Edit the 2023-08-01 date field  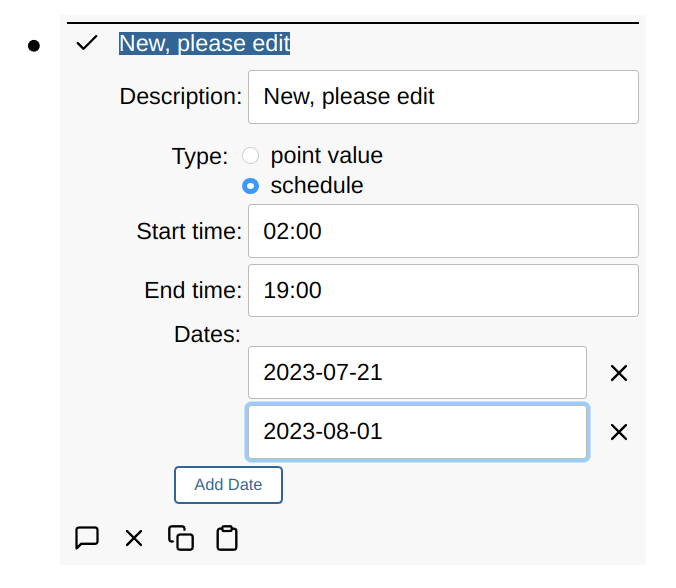[x=416, y=432]
